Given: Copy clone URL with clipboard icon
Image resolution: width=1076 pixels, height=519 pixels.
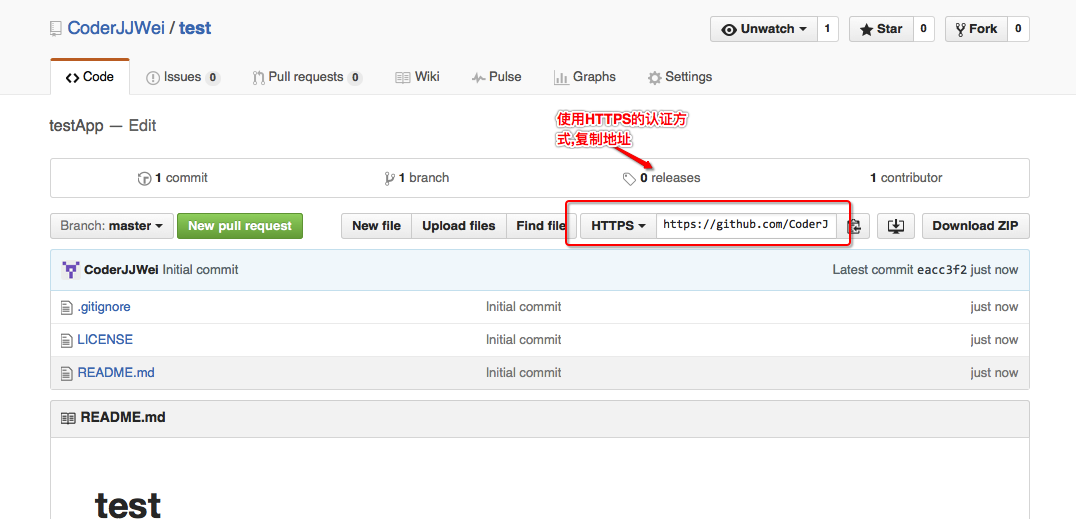Looking at the screenshot, I should pos(854,226).
